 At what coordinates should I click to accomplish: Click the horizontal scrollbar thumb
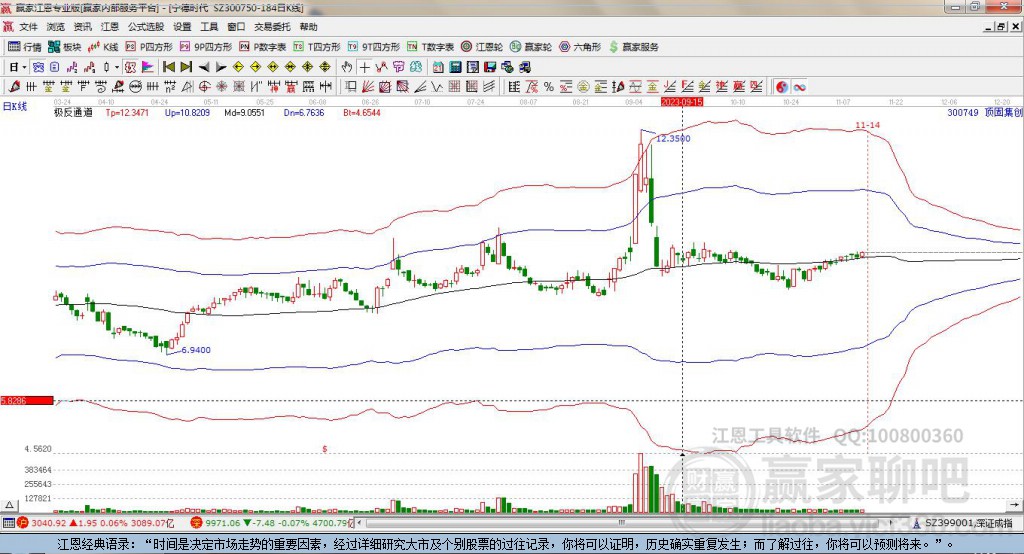622,523
